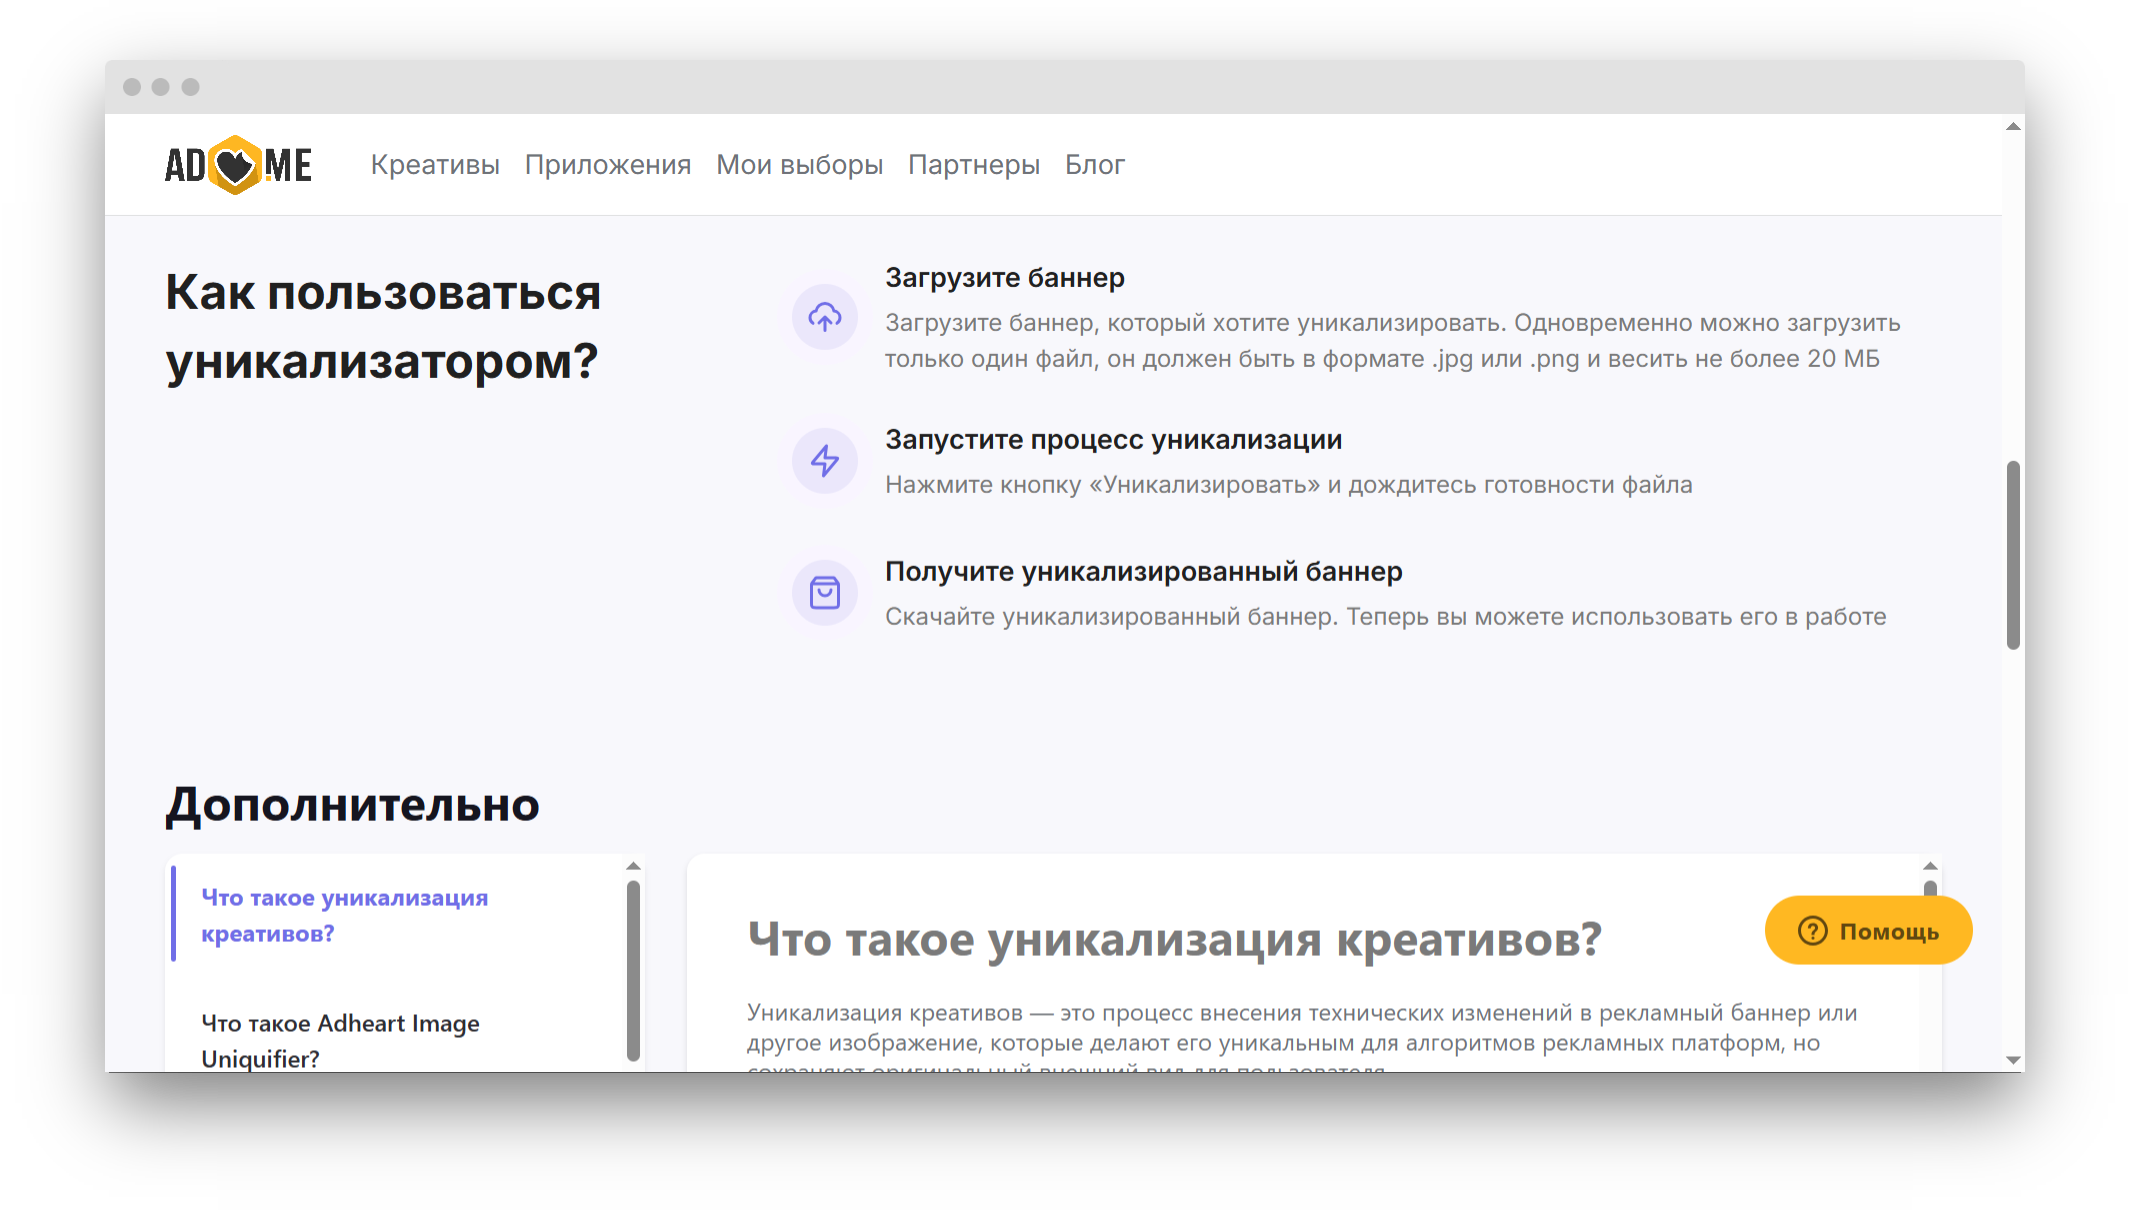
Task: Visit the Блог page from navigation
Action: (1095, 164)
